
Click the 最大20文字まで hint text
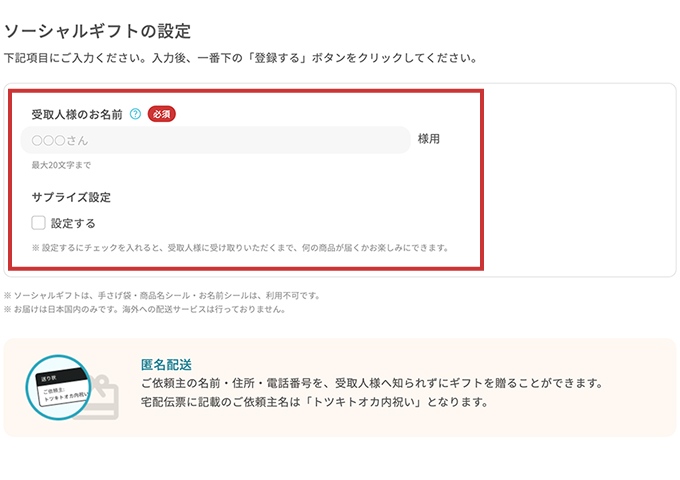tap(61, 165)
